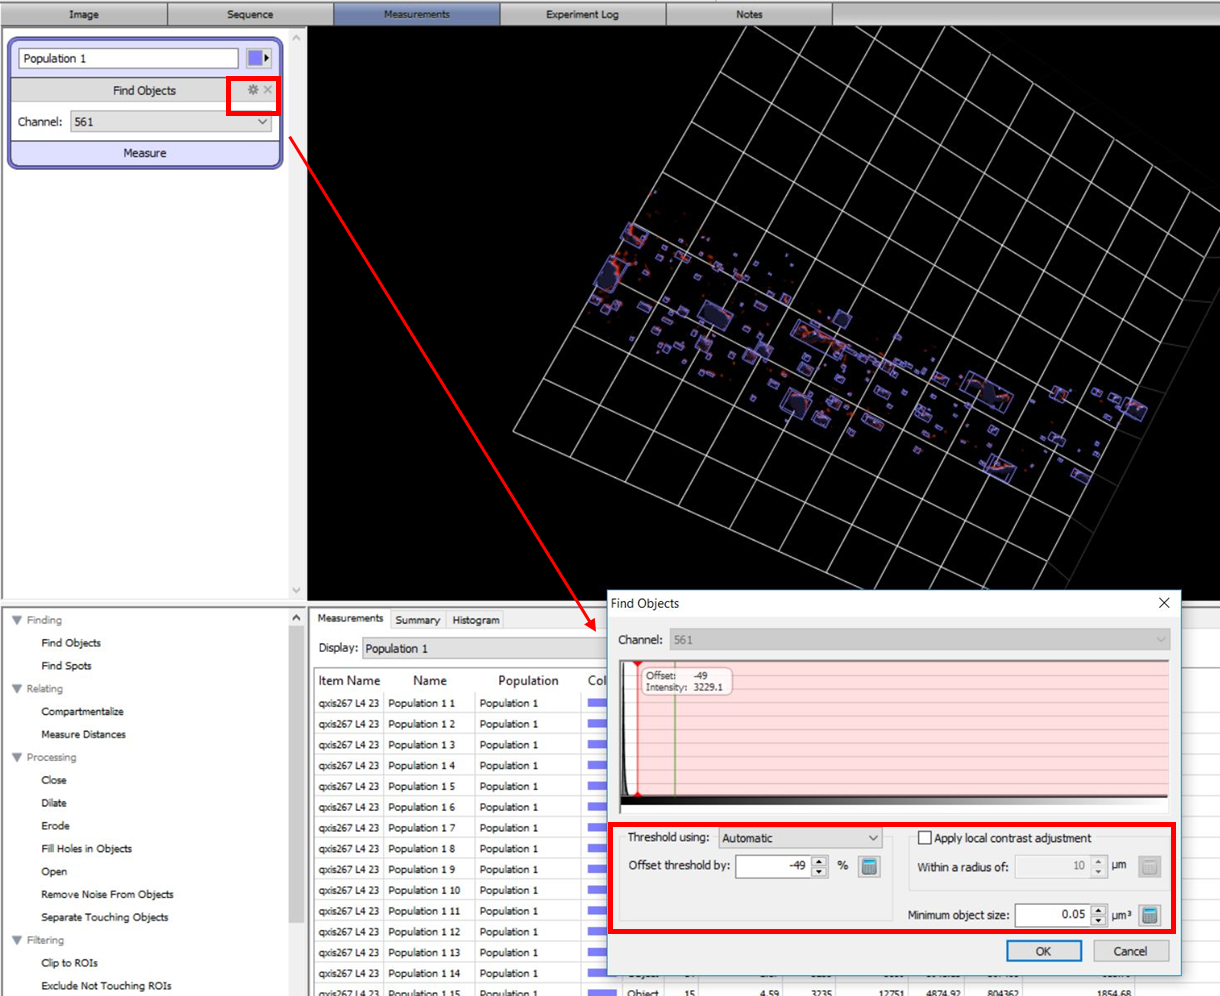1220x996 pixels.
Task: Select Find Objects in task list
Action: point(71,643)
